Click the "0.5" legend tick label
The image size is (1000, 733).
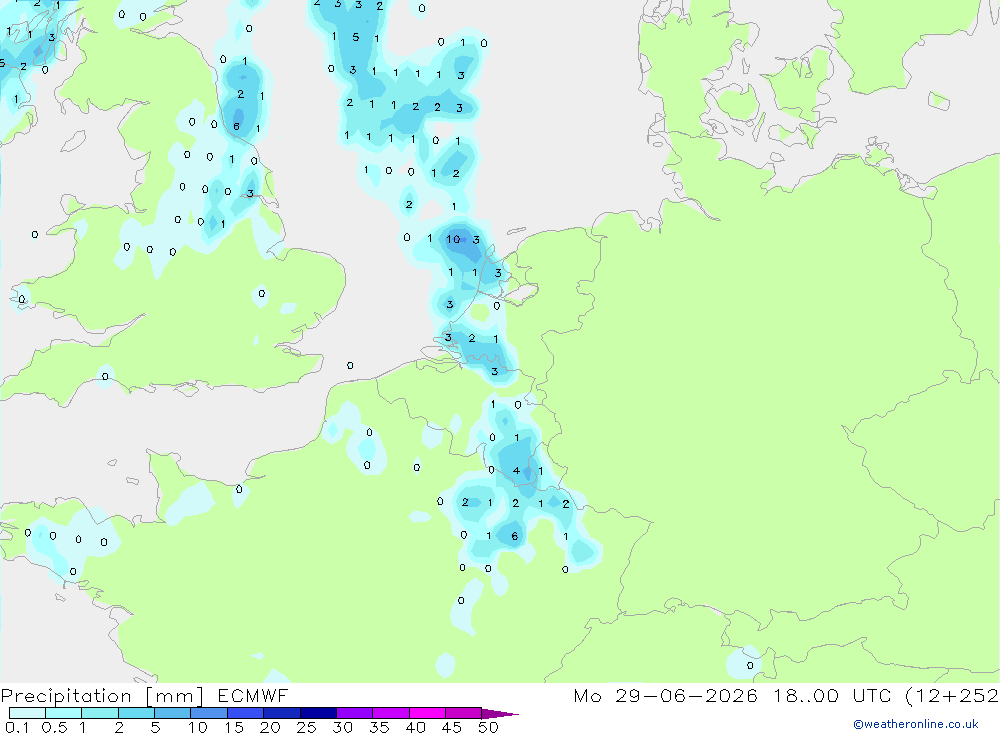tap(54, 727)
